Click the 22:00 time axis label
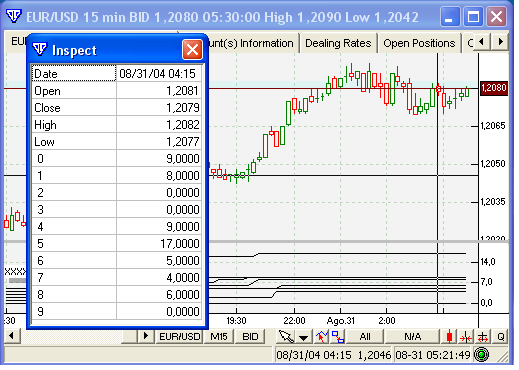The image size is (519, 370). 294,321
